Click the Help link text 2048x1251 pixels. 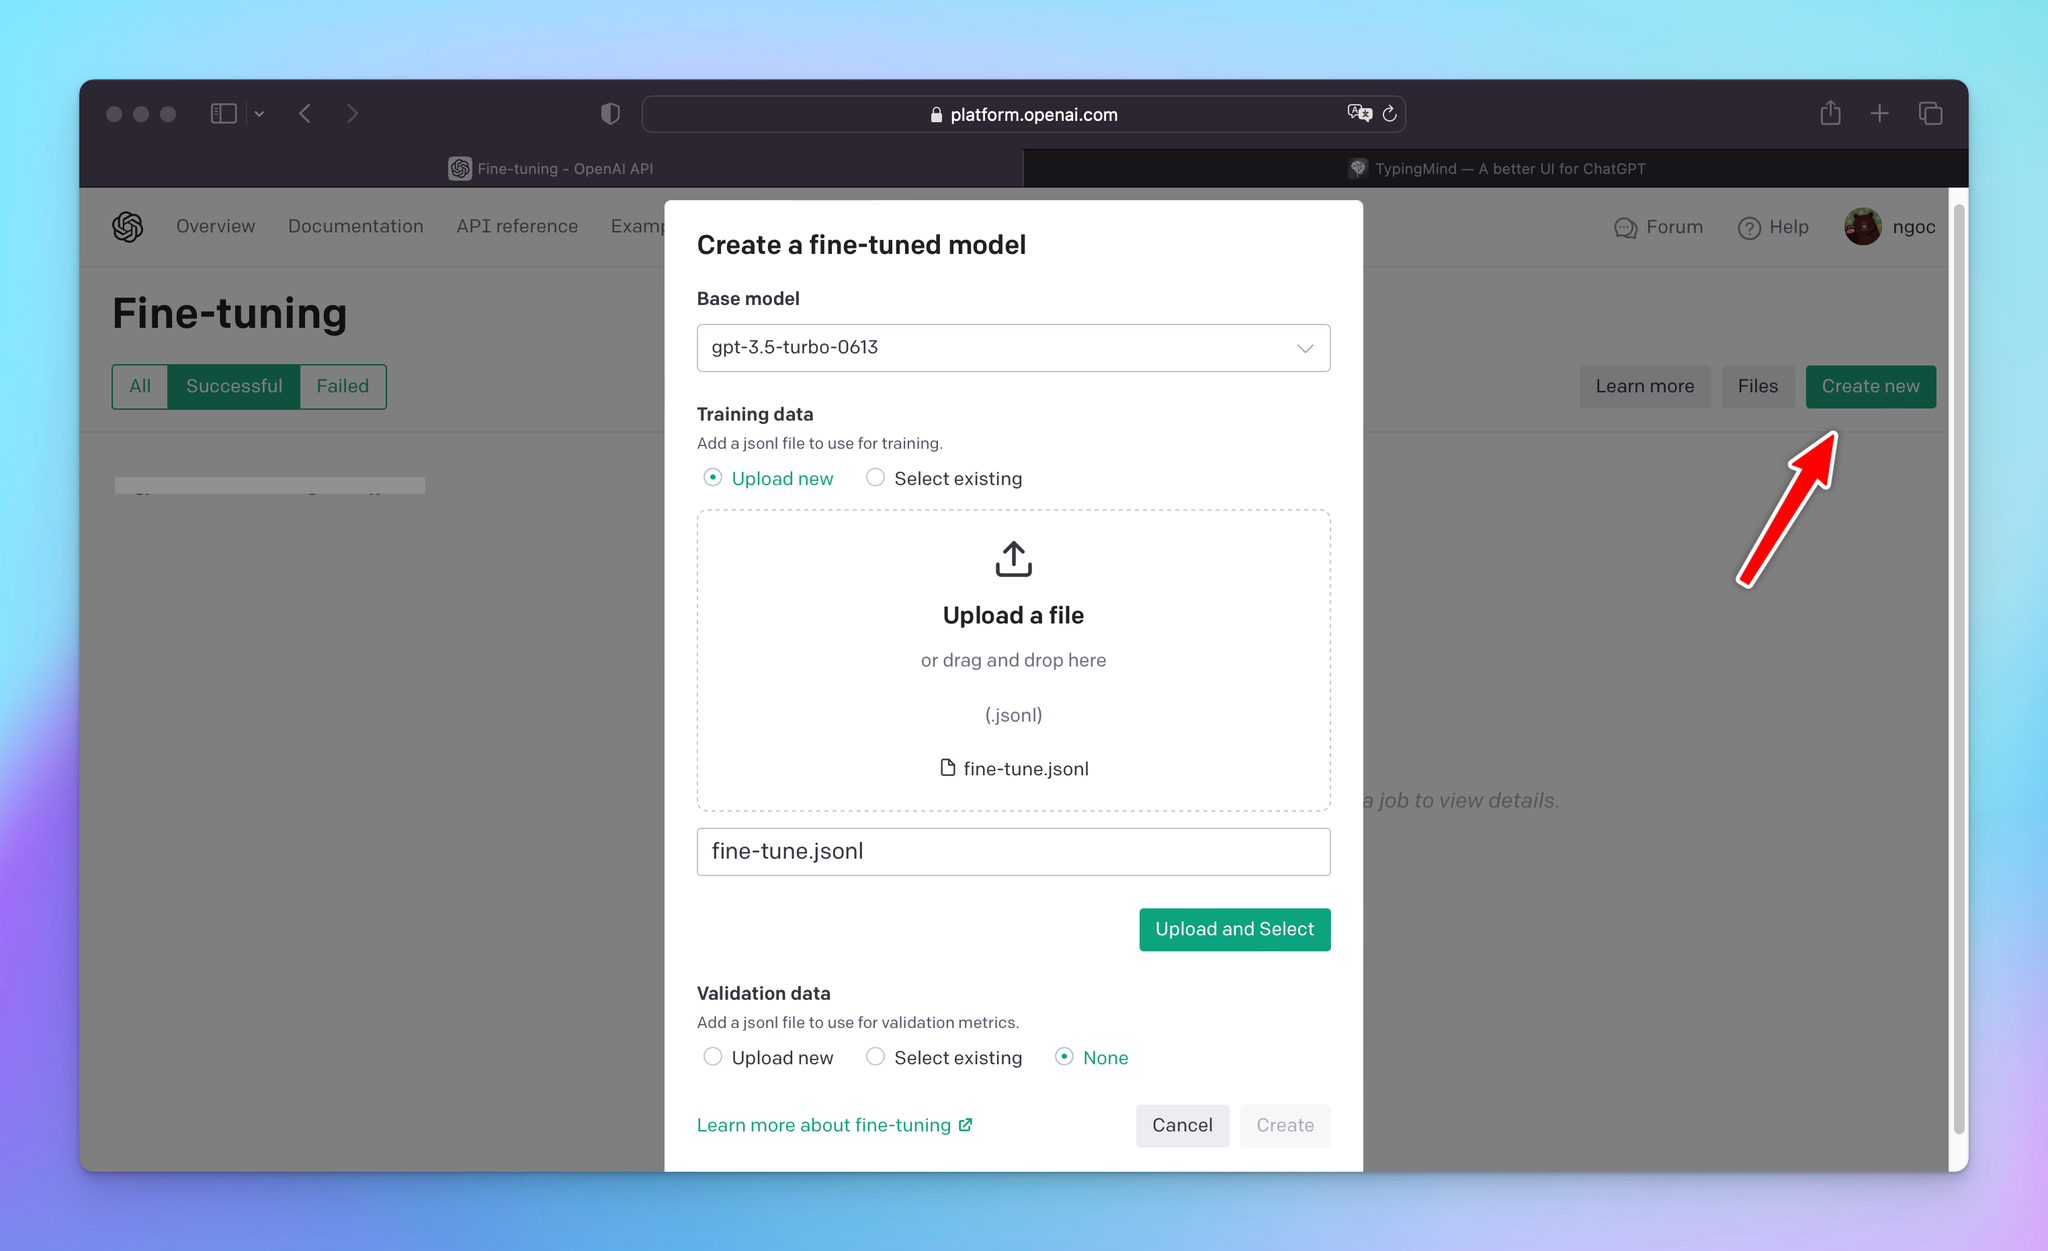pos(1788,227)
